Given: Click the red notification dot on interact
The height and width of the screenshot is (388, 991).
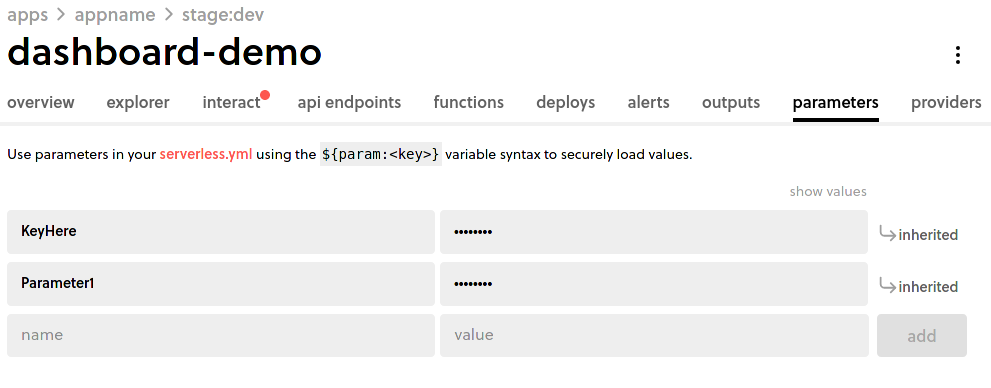Looking at the screenshot, I should [265, 95].
